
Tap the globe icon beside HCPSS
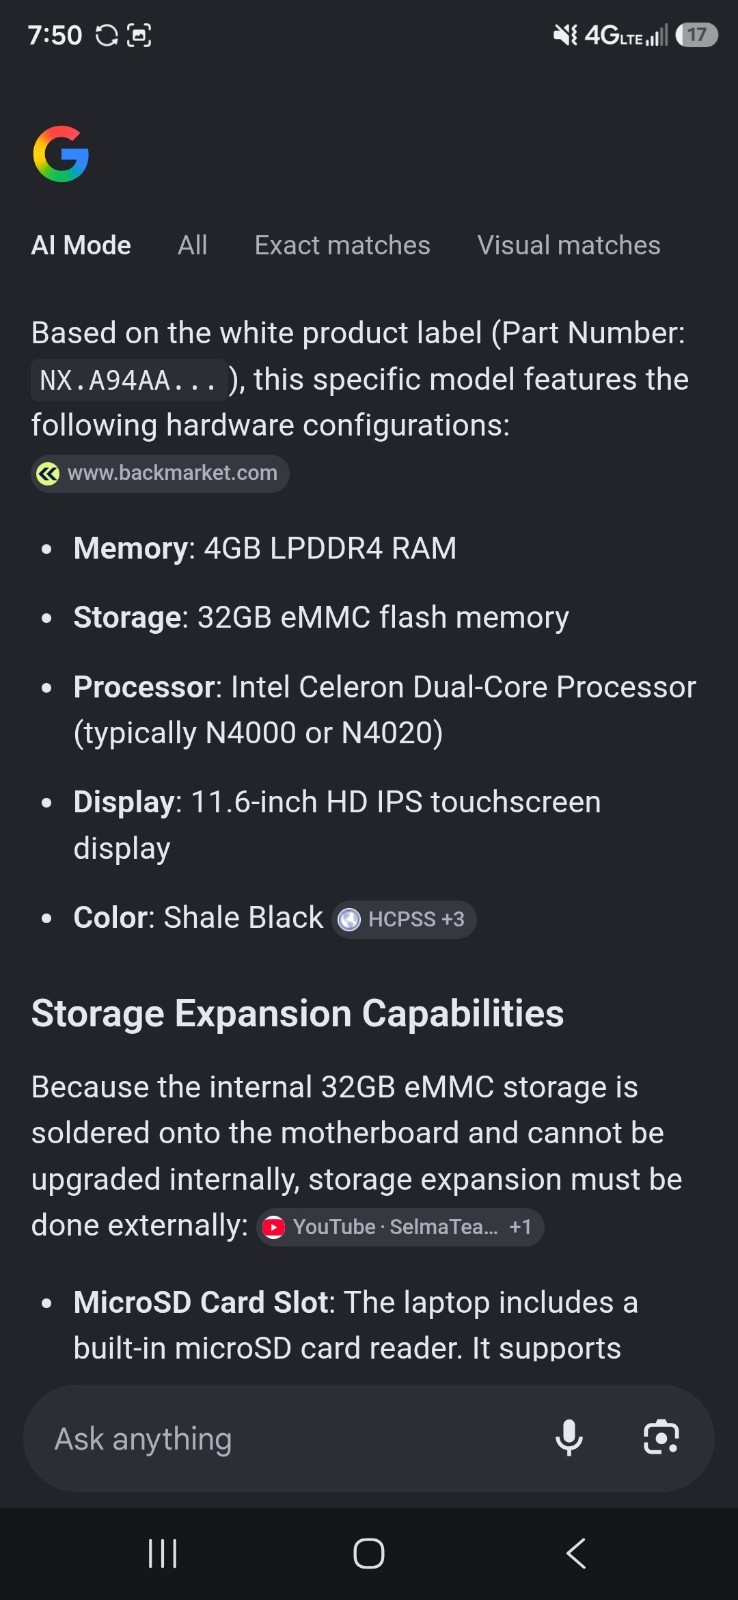pyautogui.click(x=349, y=919)
